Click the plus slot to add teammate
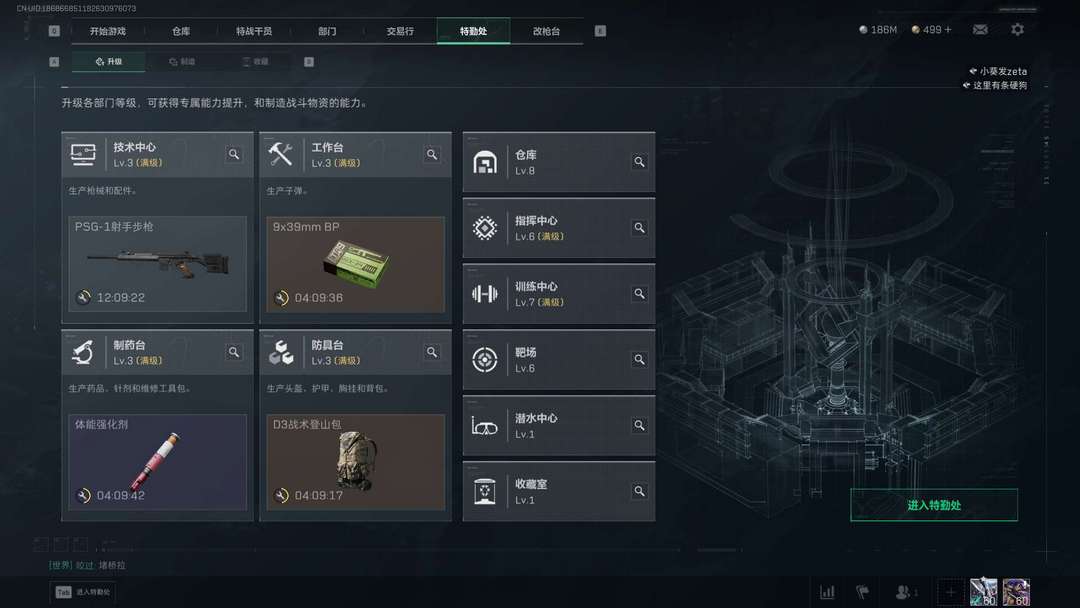 click(951, 591)
